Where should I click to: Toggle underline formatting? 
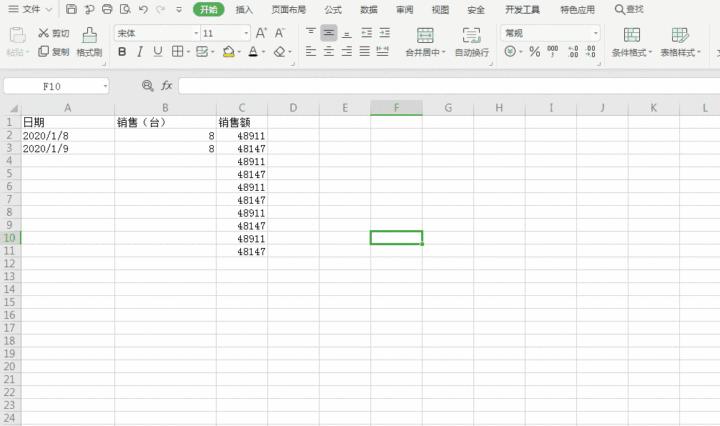coord(157,51)
